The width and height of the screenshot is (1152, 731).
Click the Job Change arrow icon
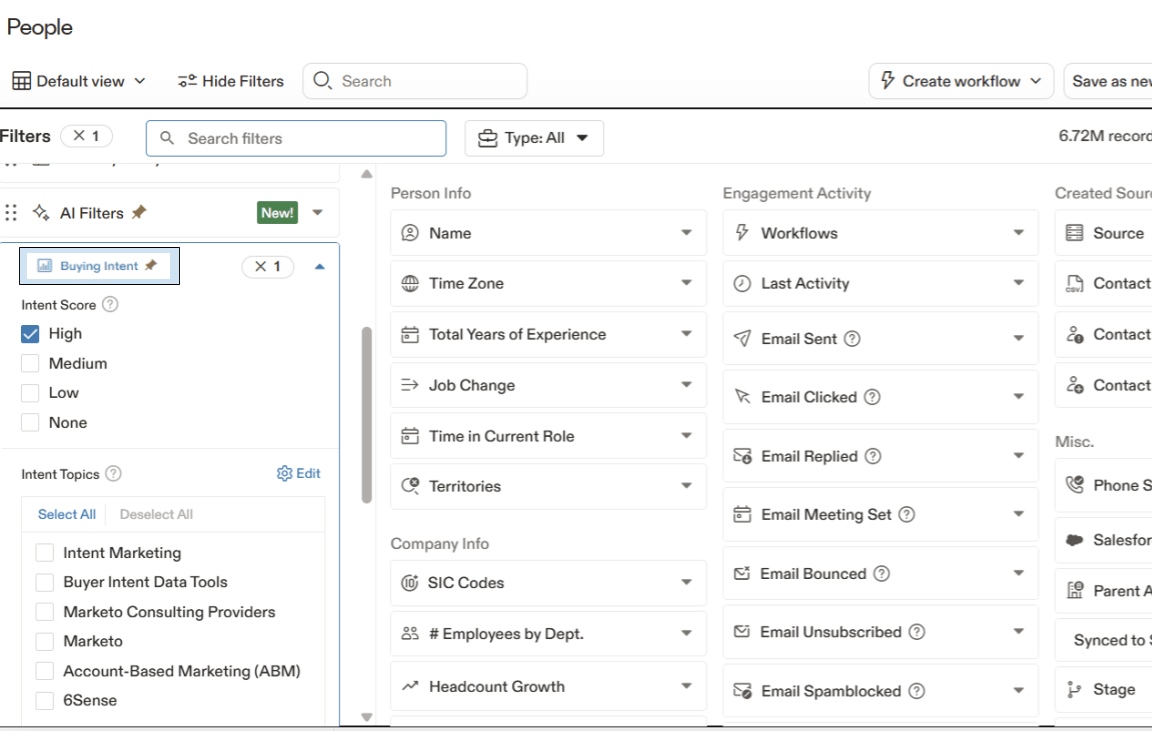point(410,385)
